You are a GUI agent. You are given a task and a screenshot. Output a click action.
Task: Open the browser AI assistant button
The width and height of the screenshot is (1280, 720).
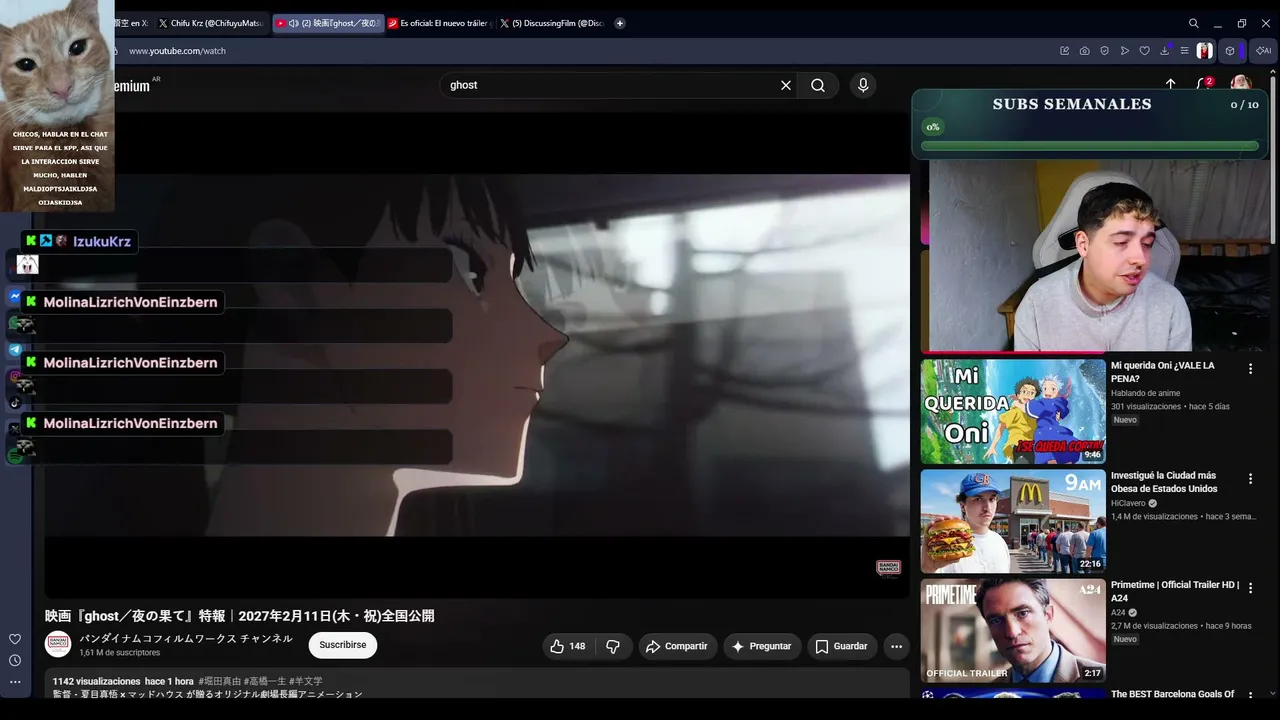(x=1263, y=51)
